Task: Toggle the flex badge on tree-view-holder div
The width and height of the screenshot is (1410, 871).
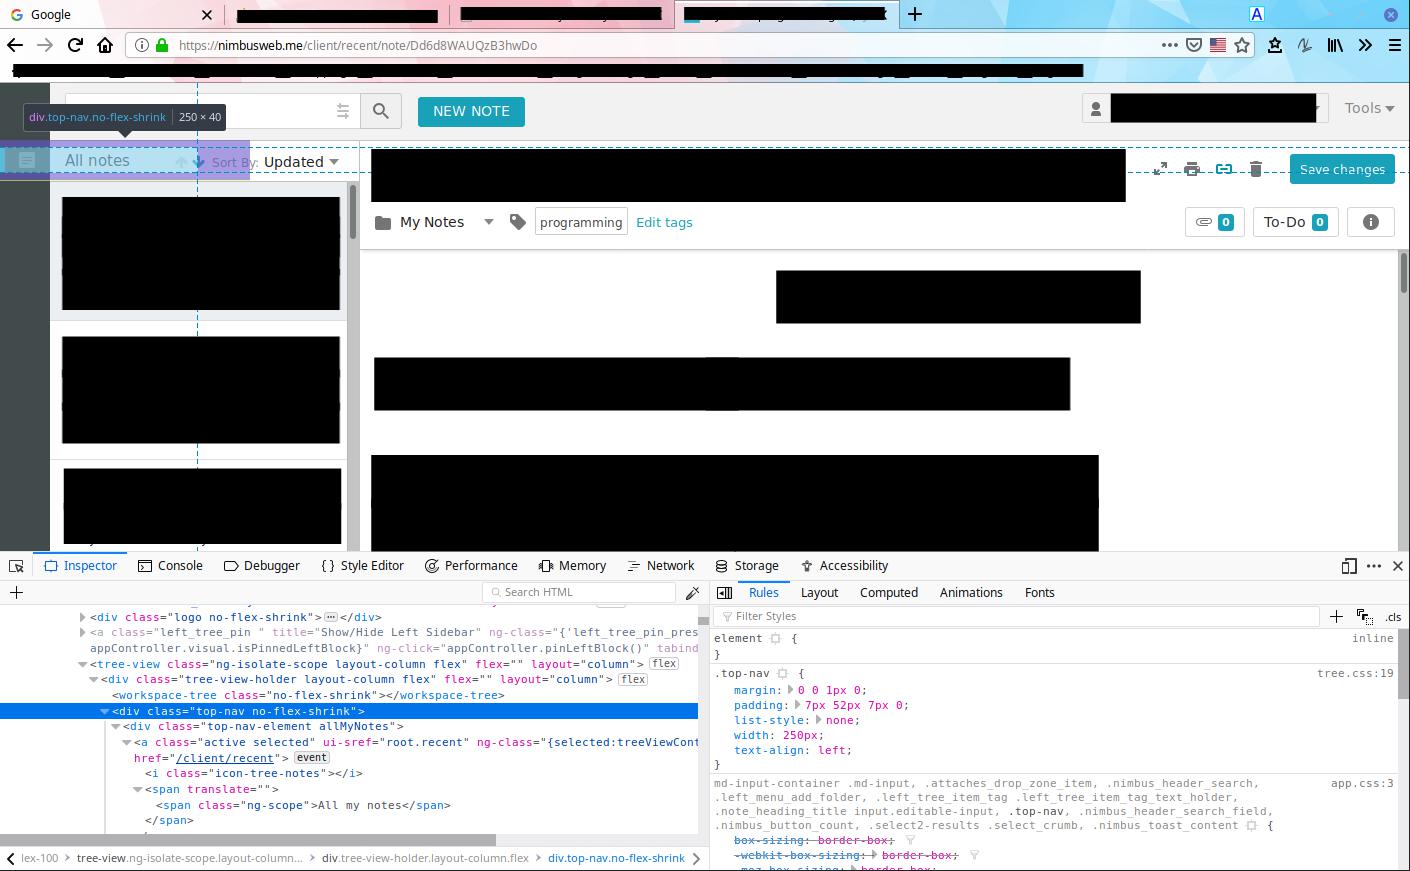Action: pyautogui.click(x=633, y=680)
